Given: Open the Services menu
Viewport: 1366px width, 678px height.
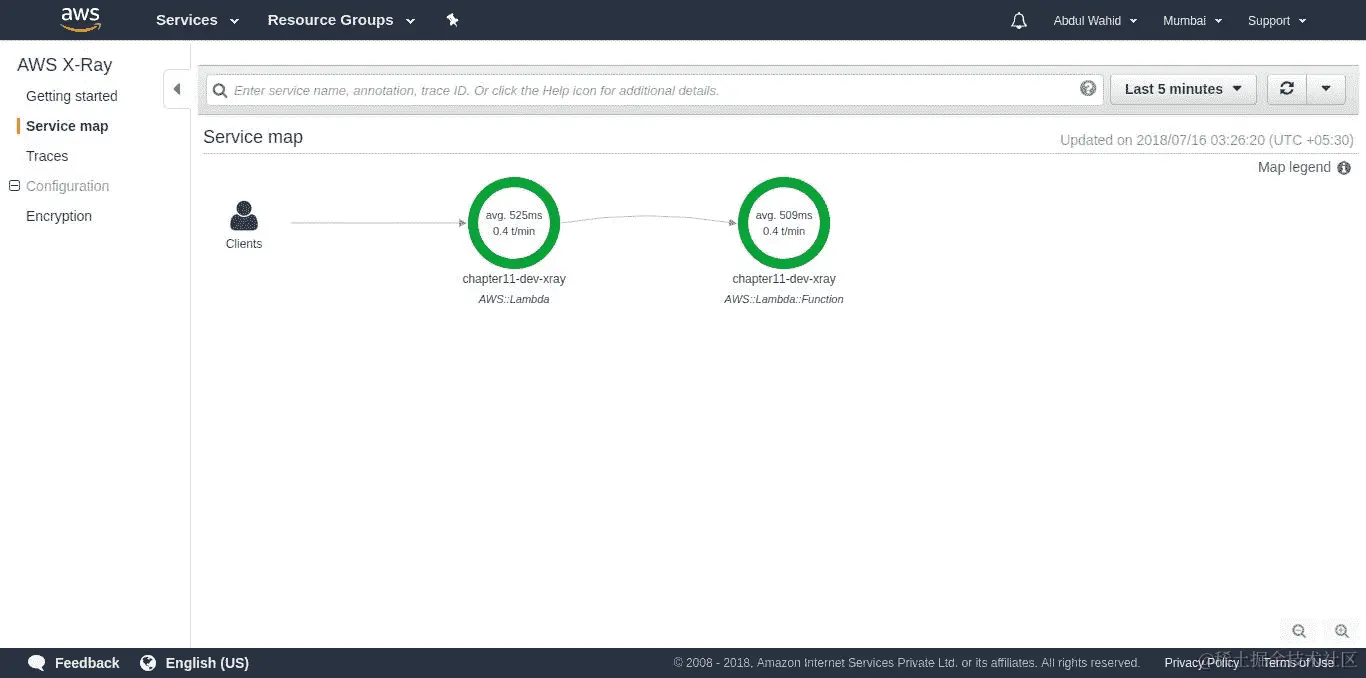Looking at the screenshot, I should tap(198, 20).
